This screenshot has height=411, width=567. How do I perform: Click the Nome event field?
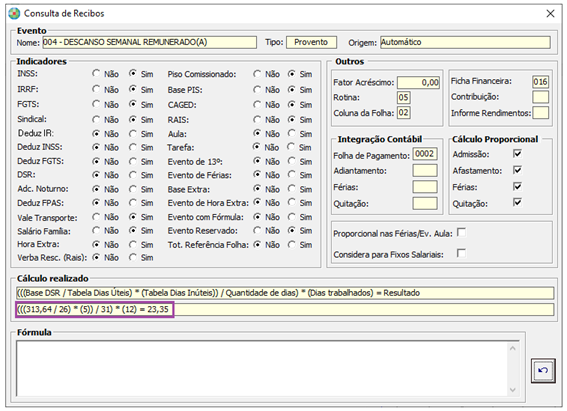pos(149,42)
